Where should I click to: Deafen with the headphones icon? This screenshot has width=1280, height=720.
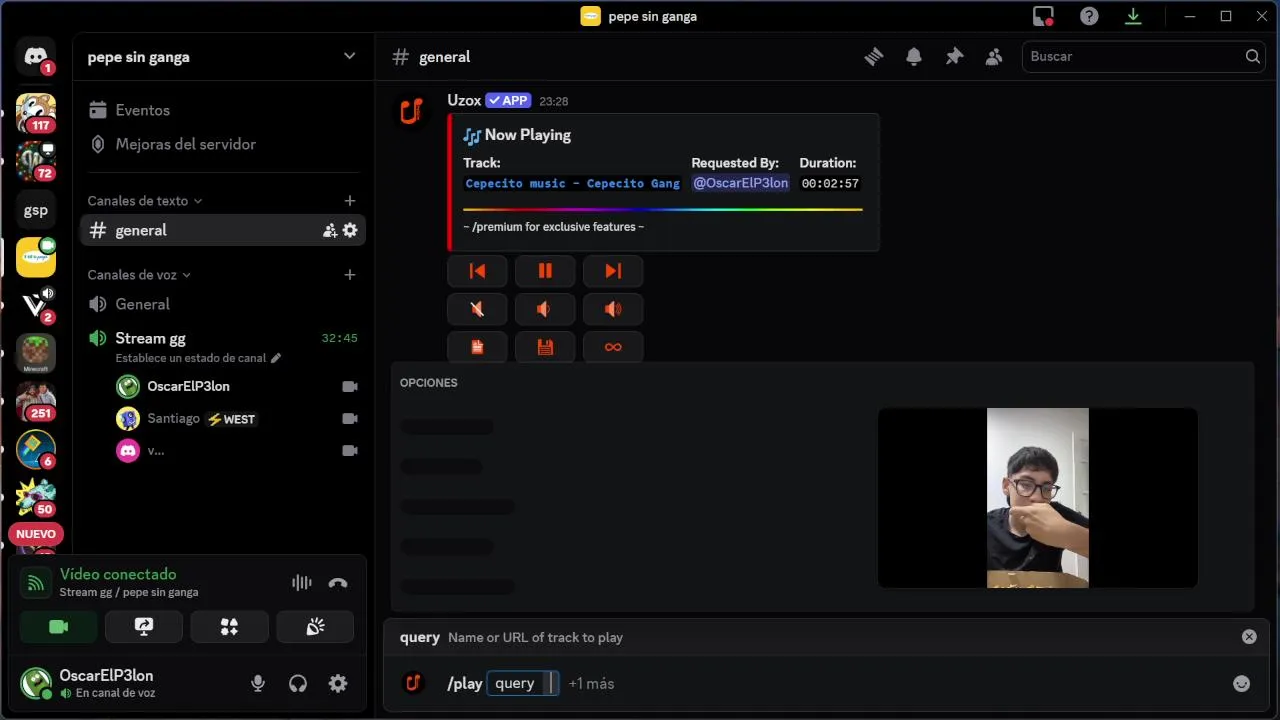pos(298,684)
